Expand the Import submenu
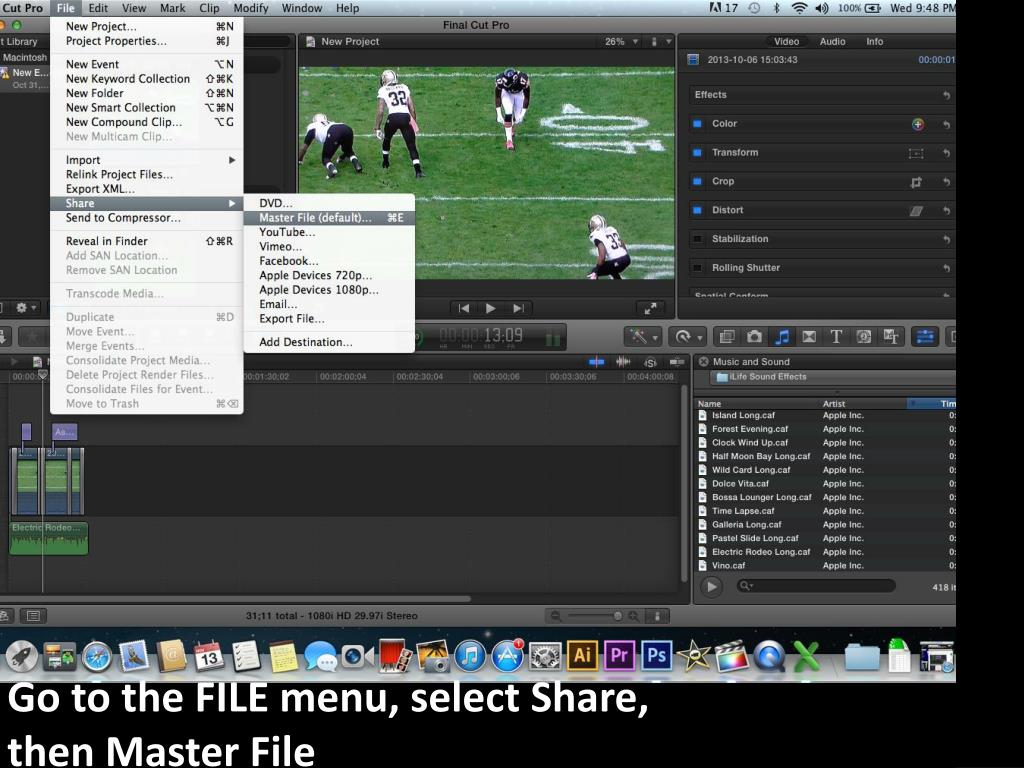 (x=147, y=160)
